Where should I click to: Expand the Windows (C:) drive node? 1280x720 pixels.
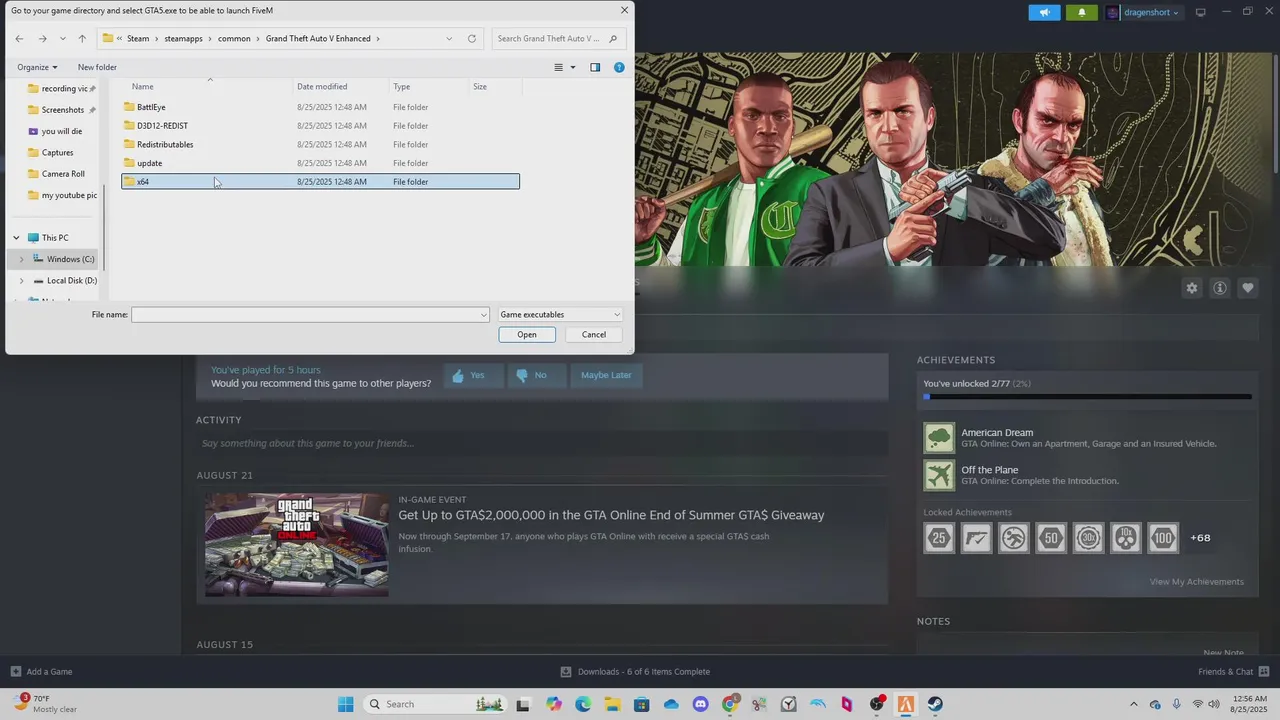[21, 259]
